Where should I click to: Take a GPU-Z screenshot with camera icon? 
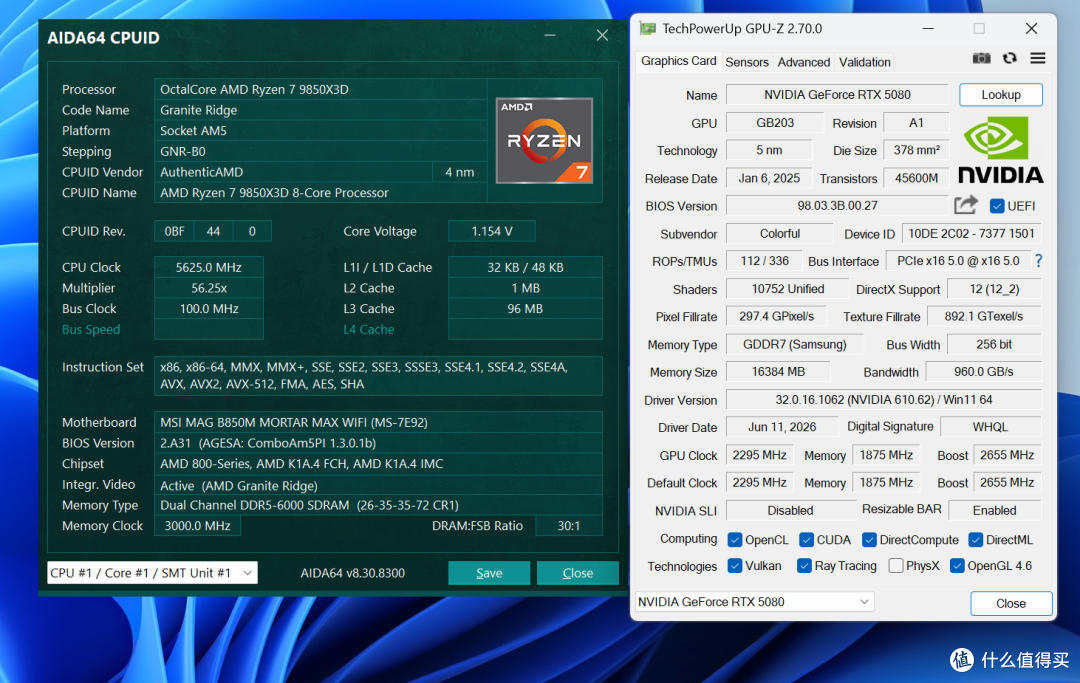[982, 59]
